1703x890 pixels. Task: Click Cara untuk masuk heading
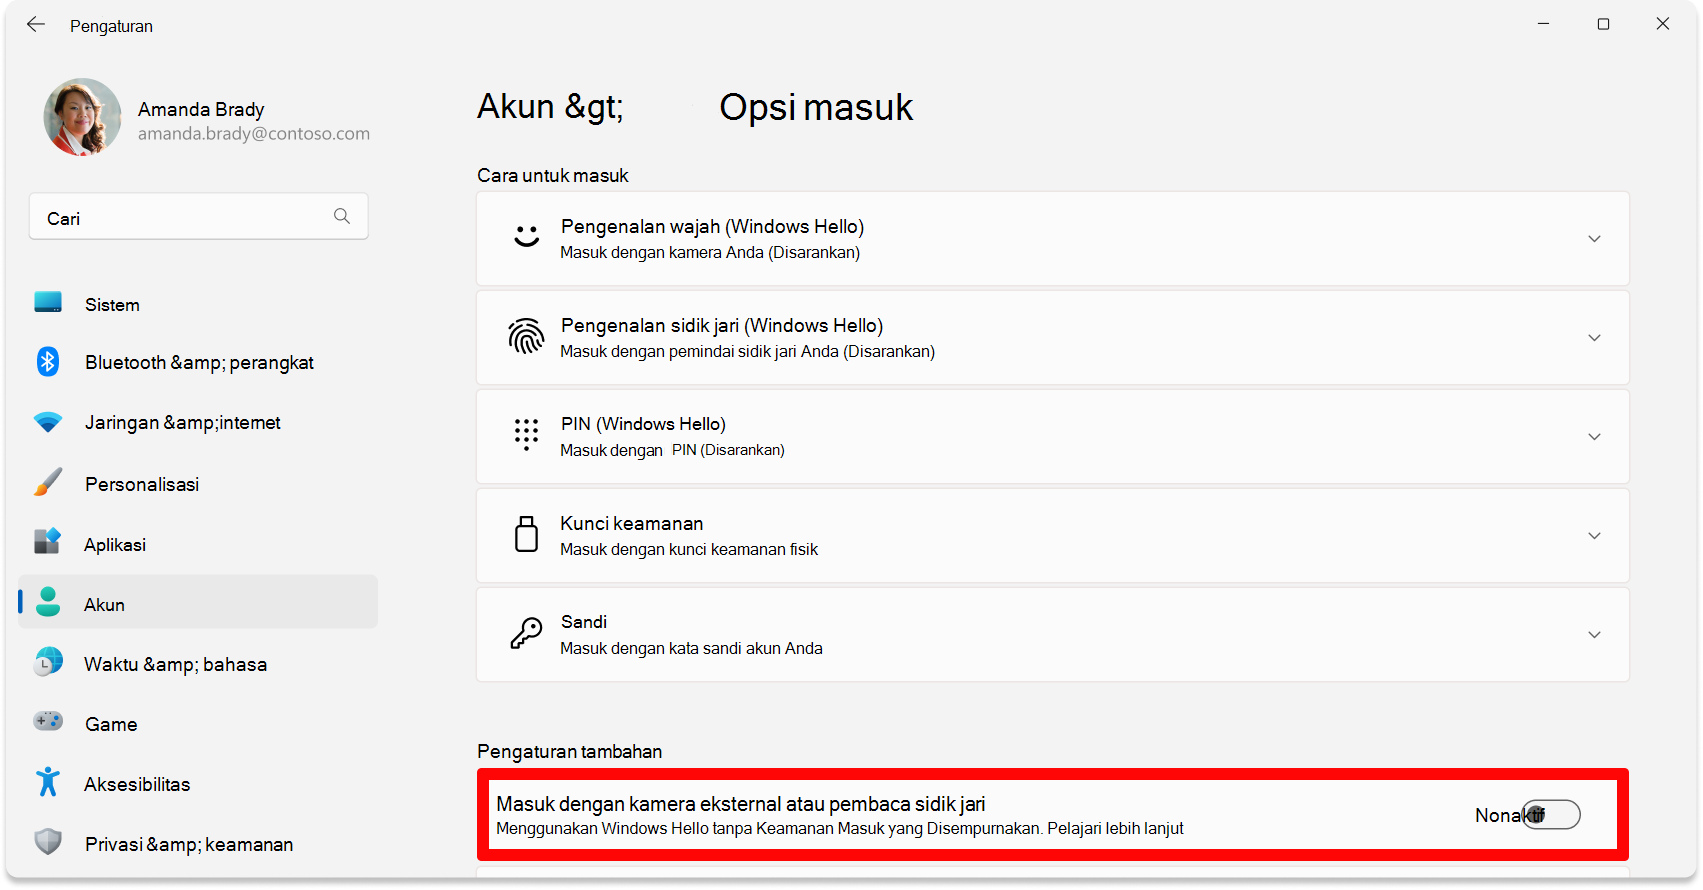click(553, 175)
